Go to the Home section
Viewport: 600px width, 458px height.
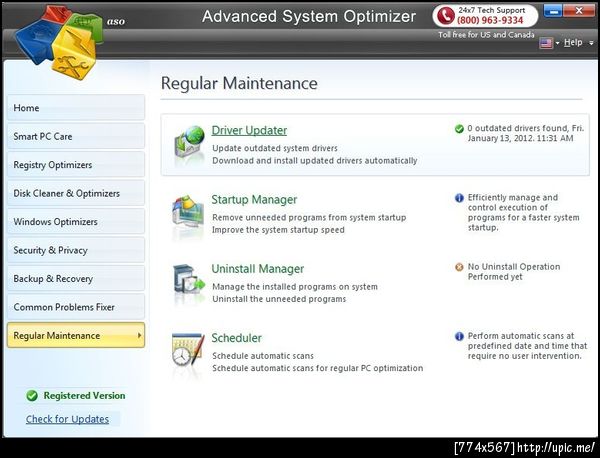76,108
